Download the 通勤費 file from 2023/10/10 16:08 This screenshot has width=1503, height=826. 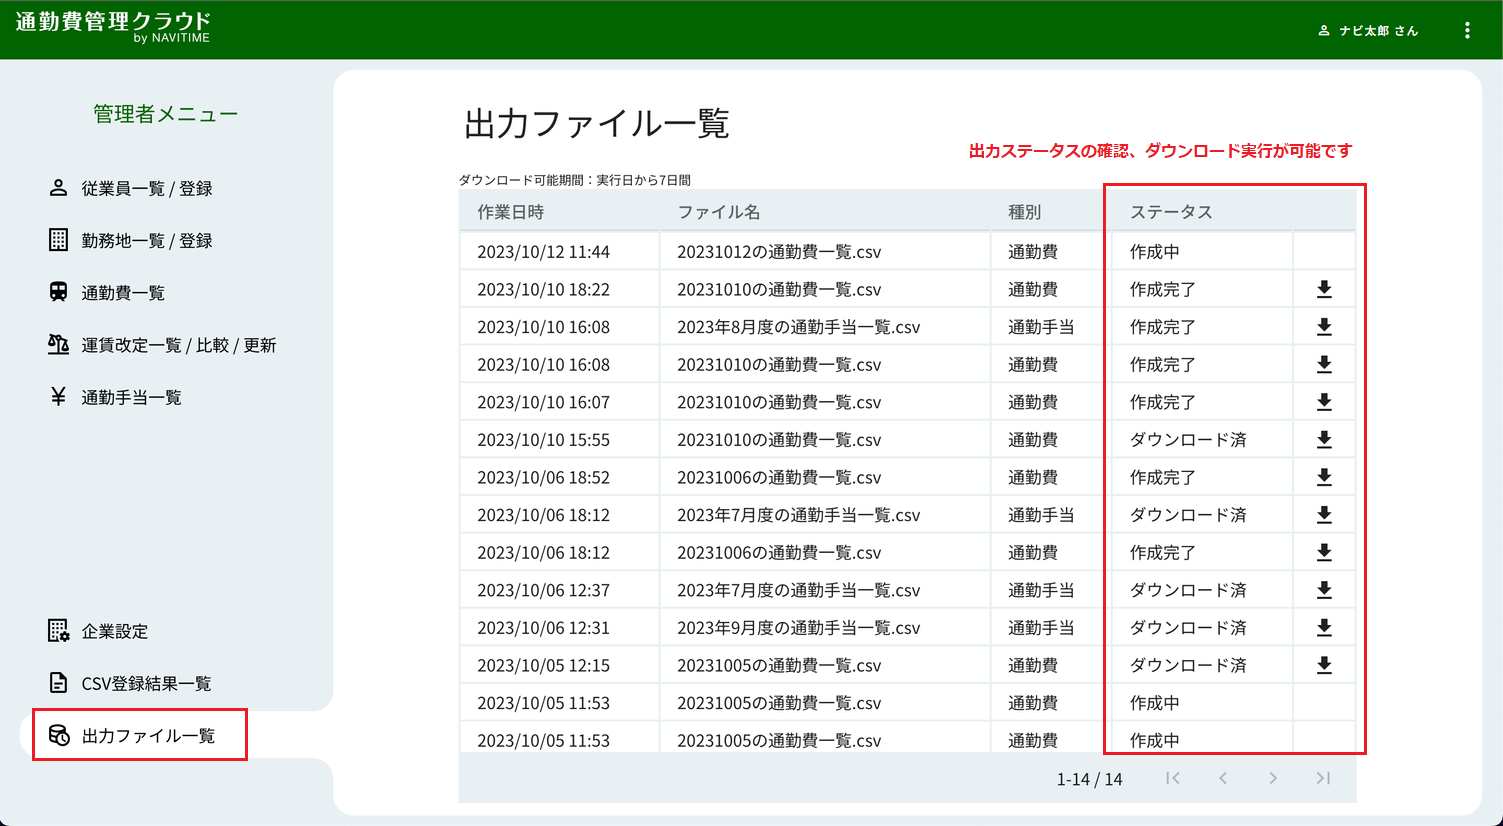1324,364
